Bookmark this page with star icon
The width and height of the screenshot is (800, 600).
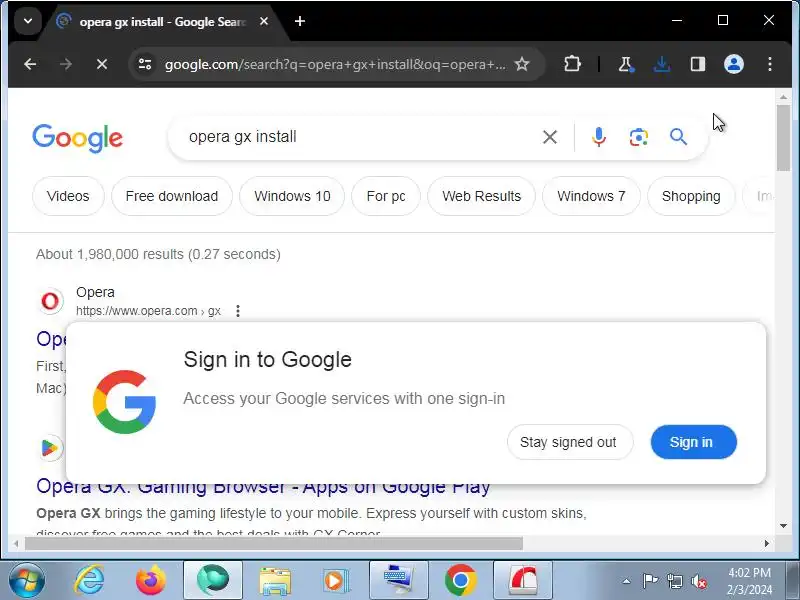point(521,64)
